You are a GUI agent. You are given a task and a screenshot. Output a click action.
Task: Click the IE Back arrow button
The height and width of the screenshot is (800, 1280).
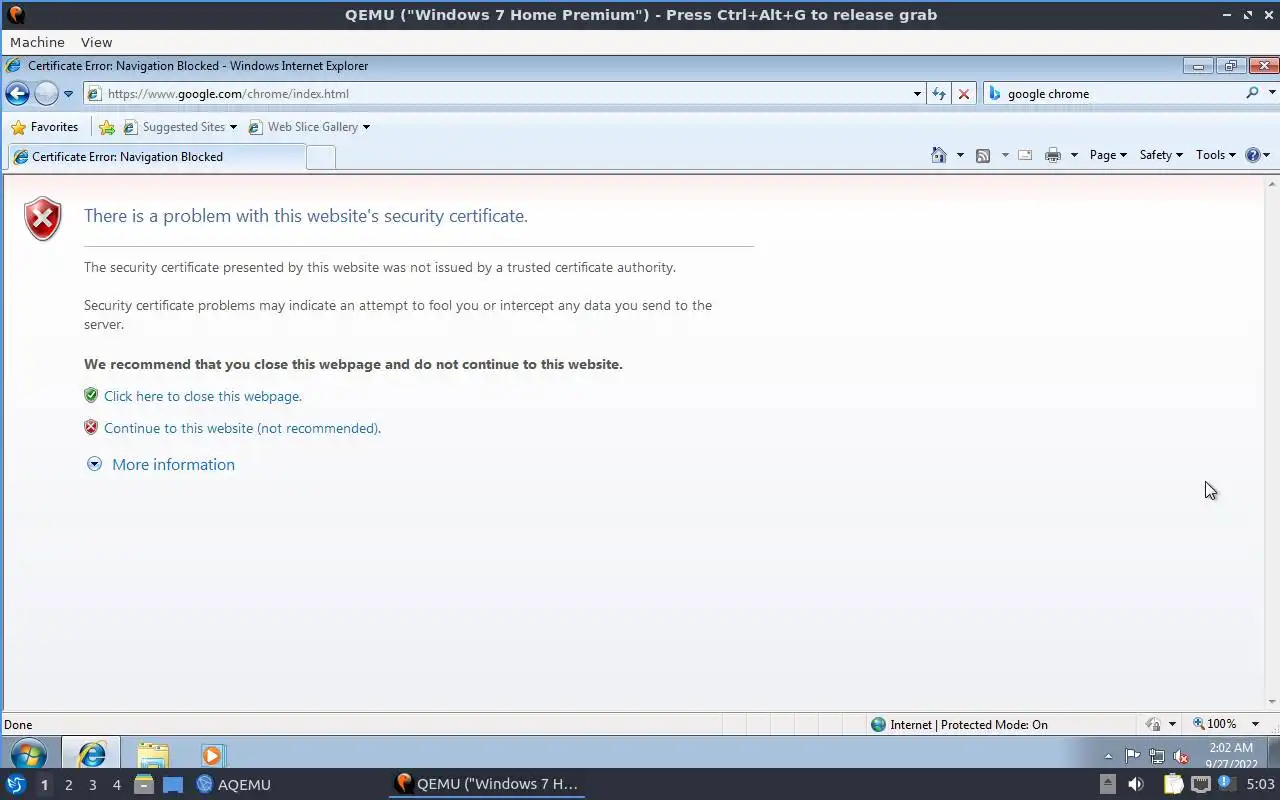click(x=17, y=94)
